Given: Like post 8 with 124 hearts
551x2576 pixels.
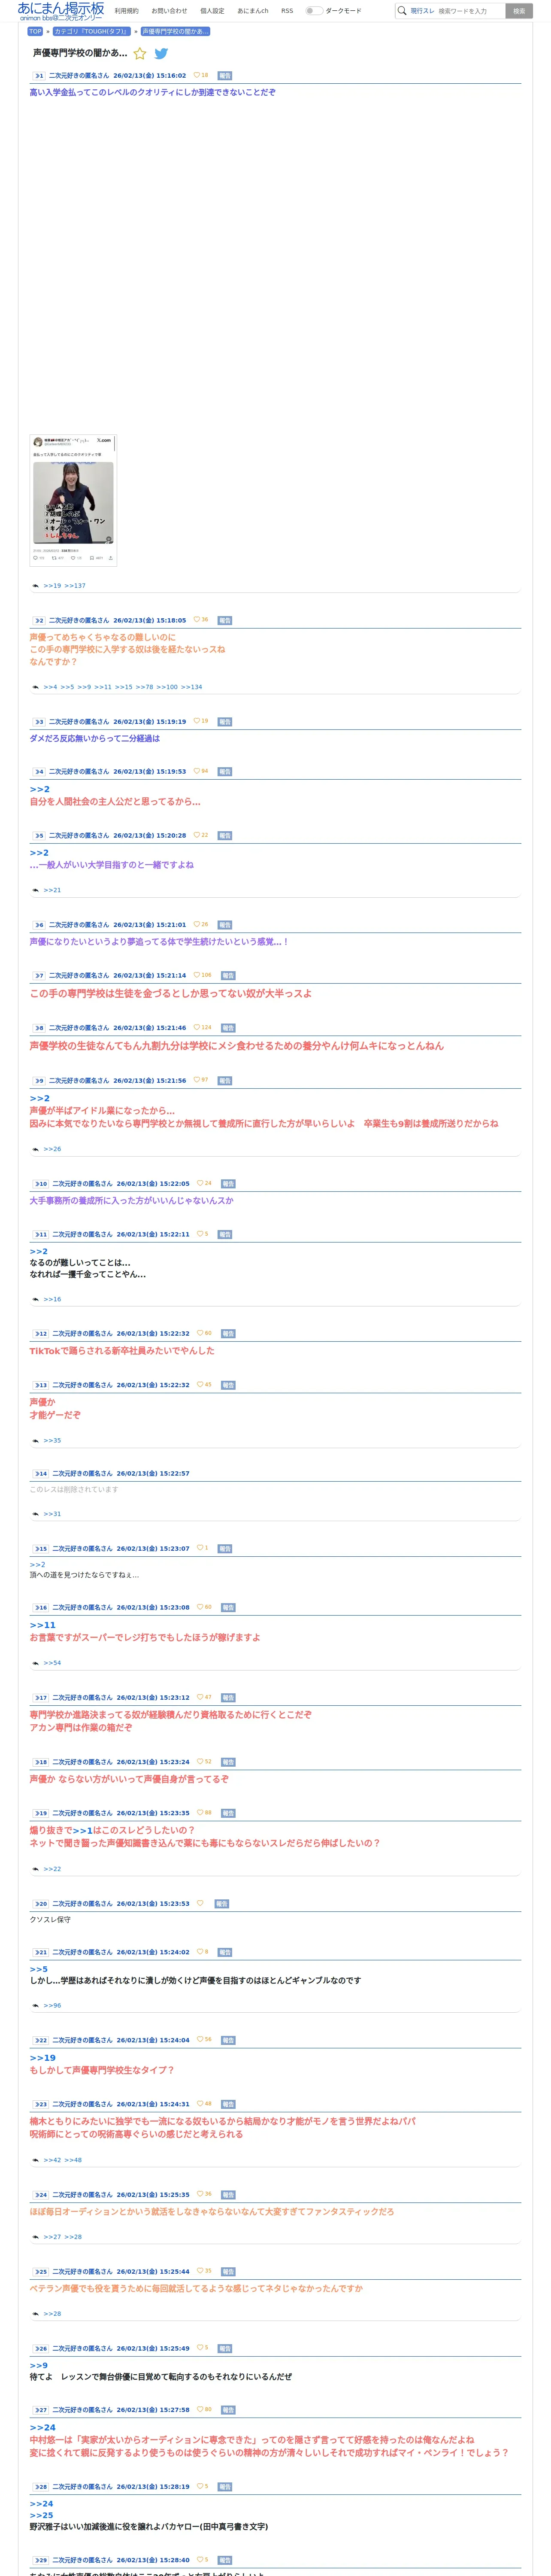Looking at the screenshot, I should [x=197, y=1027].
